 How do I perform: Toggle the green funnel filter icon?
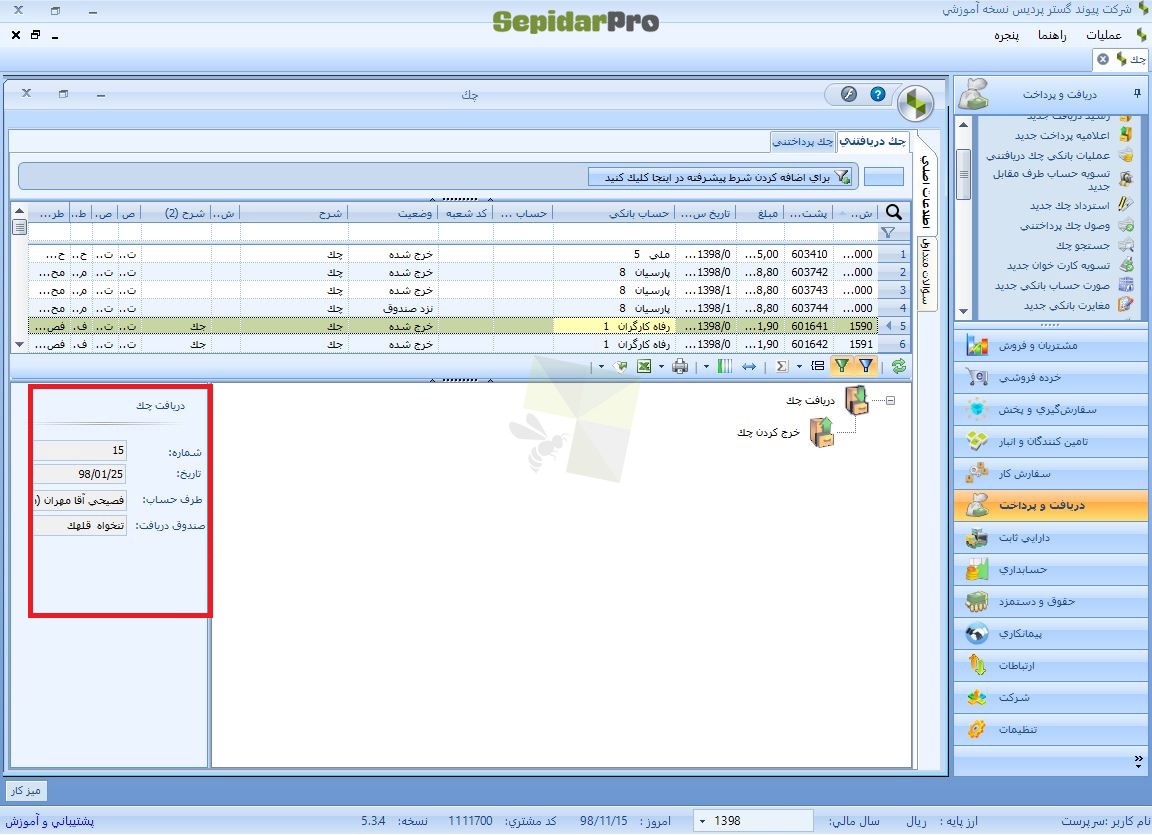click(842, 366)
